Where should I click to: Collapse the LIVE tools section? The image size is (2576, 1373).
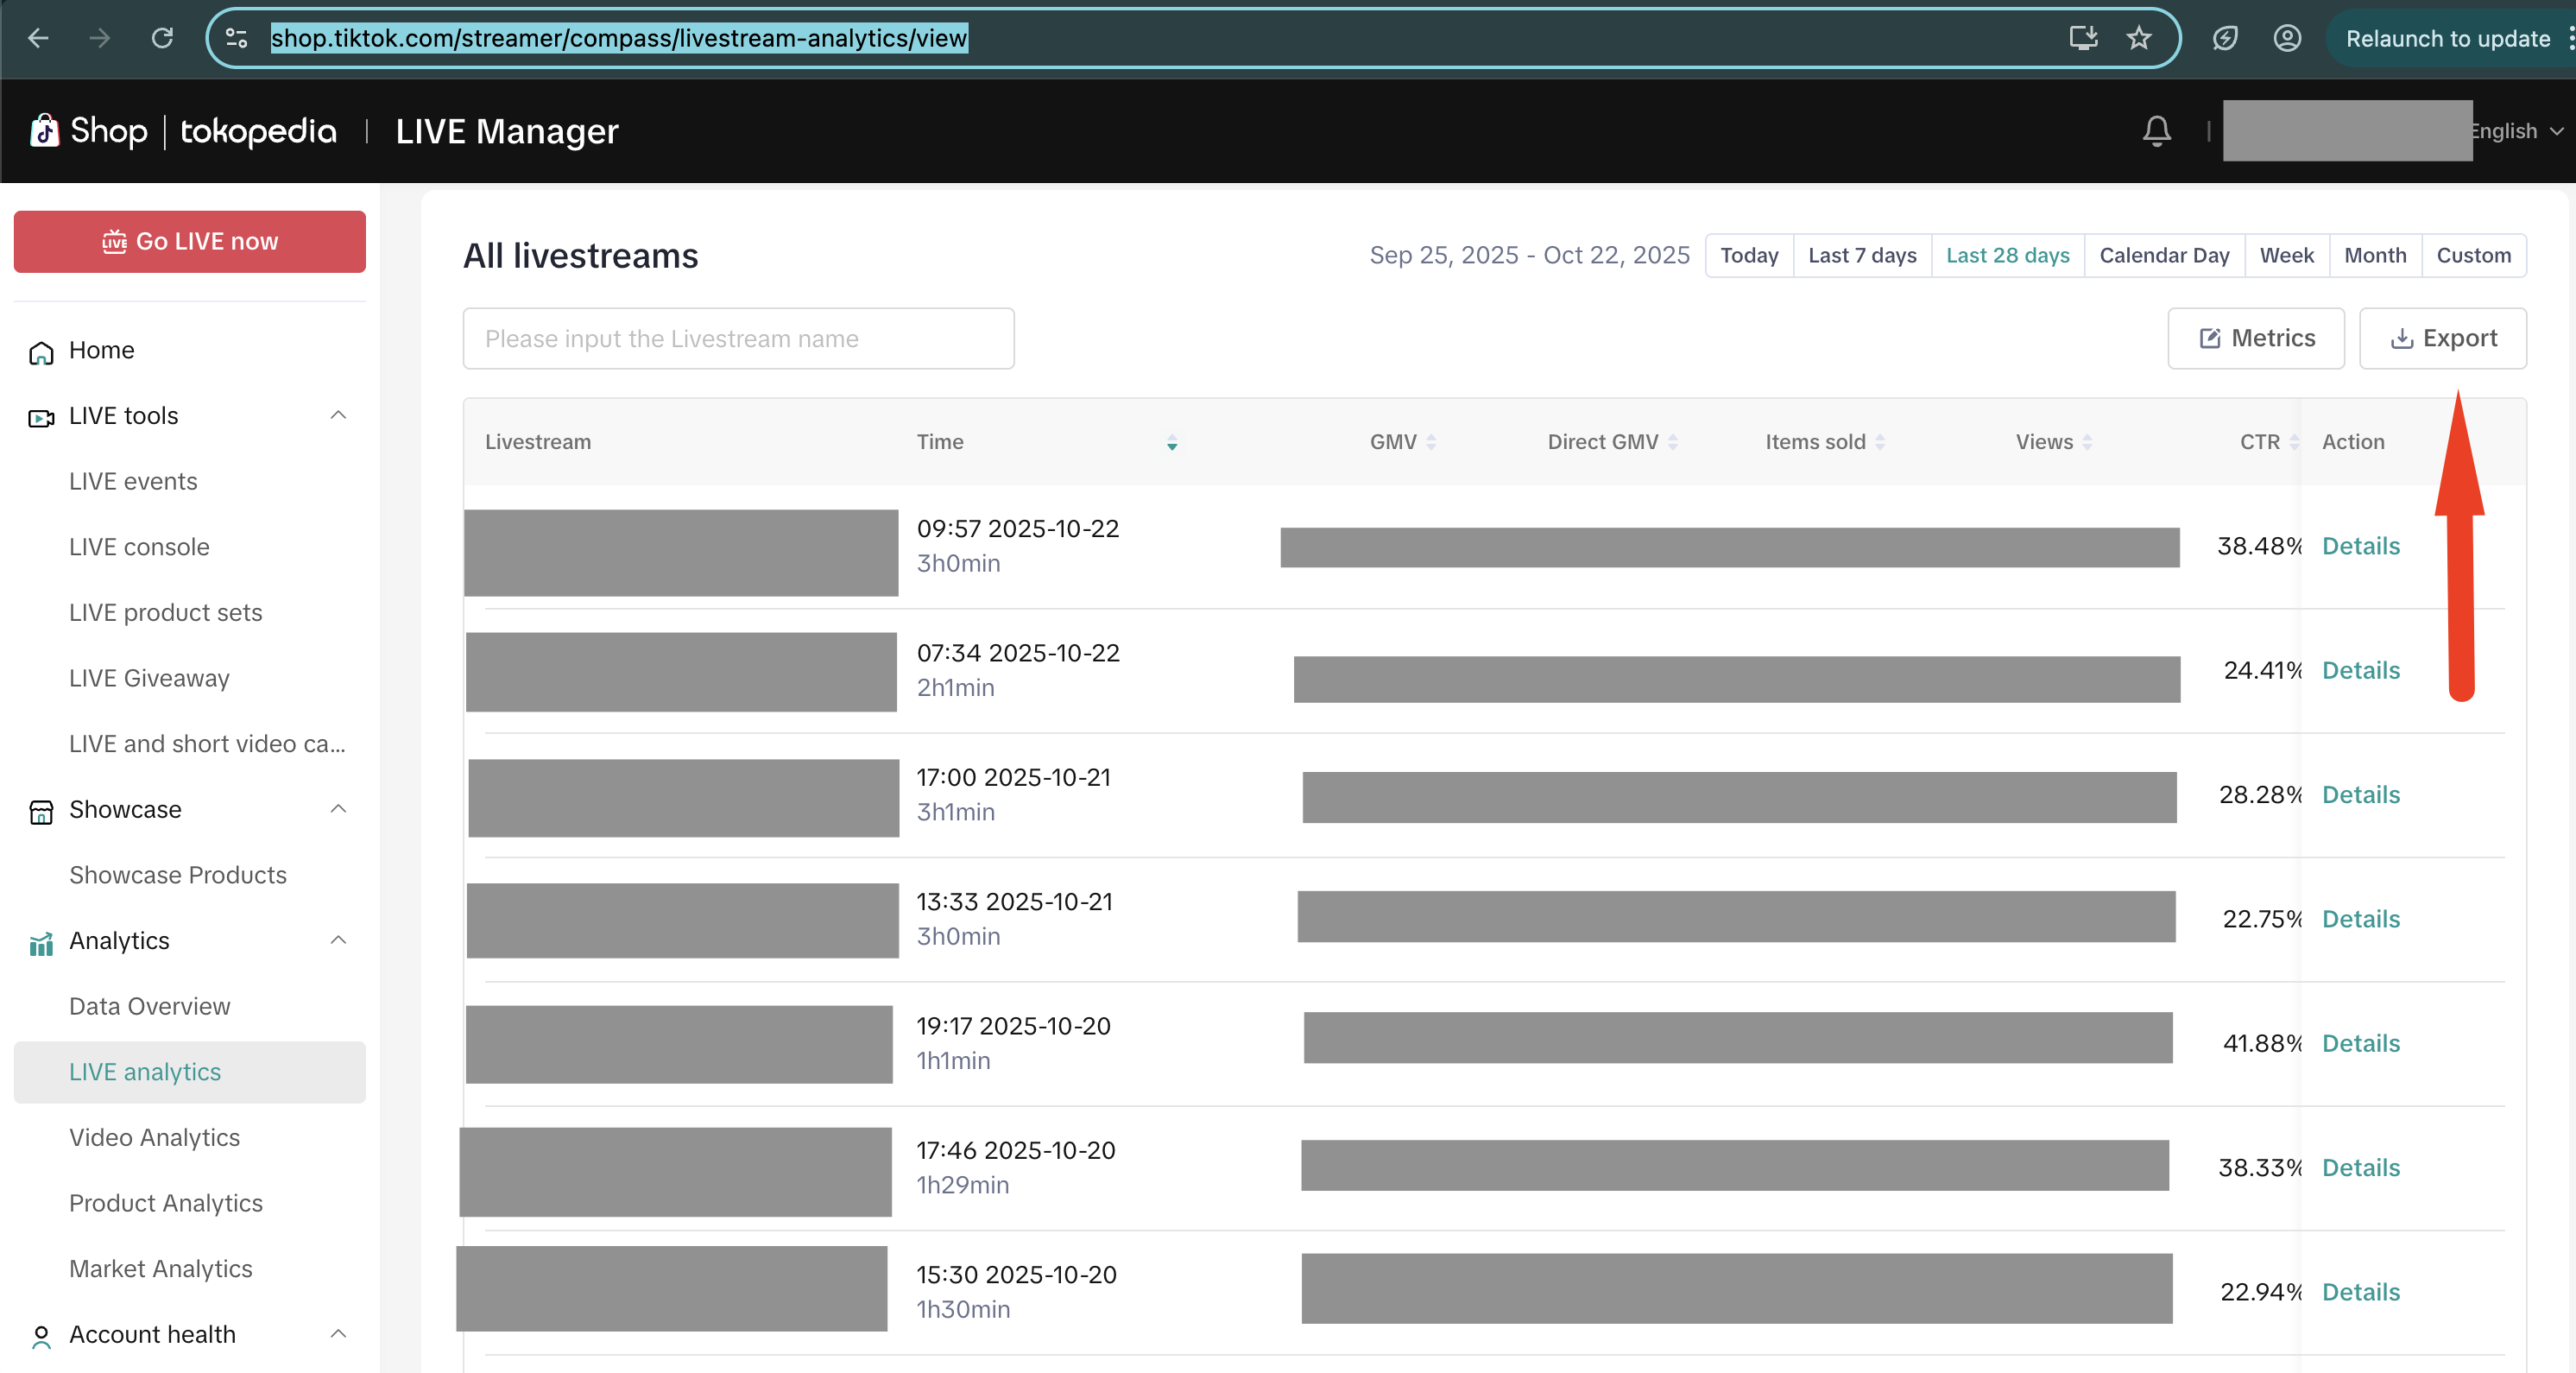click(x=338, y=415)
